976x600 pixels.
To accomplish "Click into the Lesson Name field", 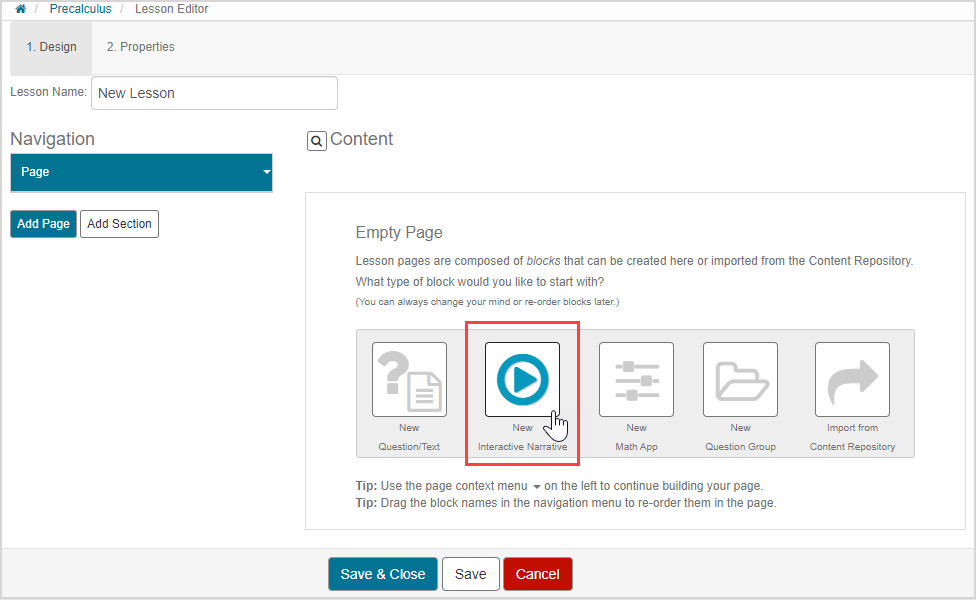I will coord(214,93).
